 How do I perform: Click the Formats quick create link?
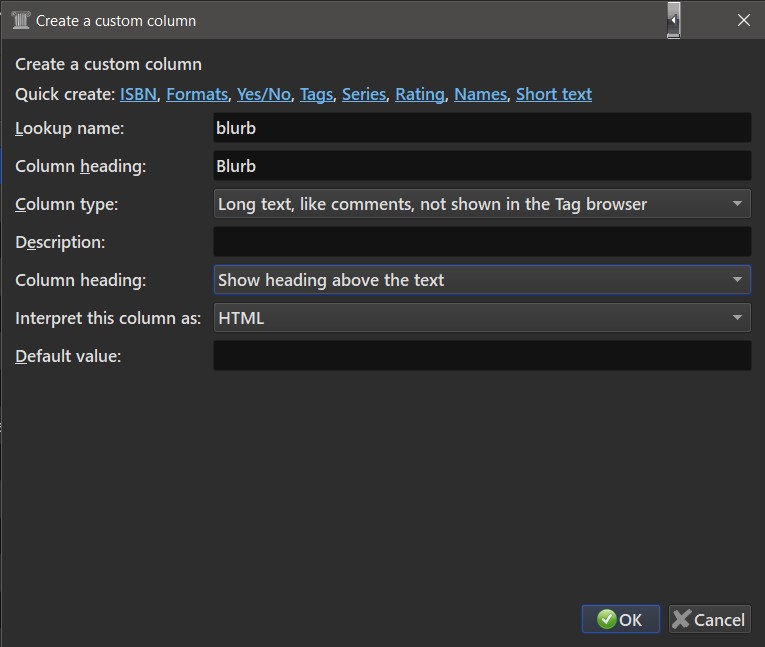(x=197, y=94)
